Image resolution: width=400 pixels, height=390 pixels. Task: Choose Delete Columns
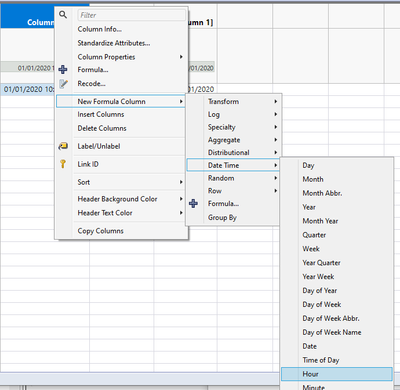coord(102,128)
